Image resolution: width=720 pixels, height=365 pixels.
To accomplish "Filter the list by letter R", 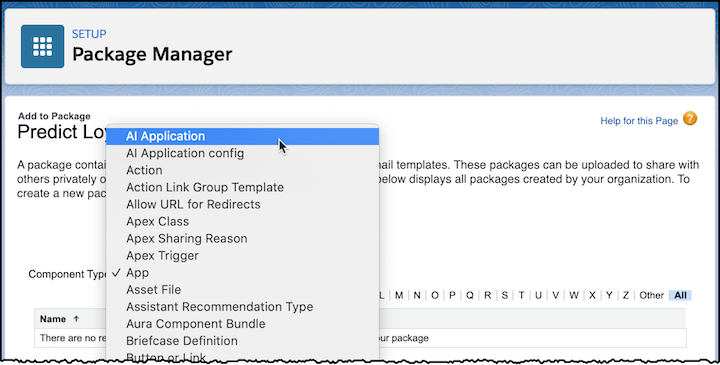I will click(x=488, y=295).
